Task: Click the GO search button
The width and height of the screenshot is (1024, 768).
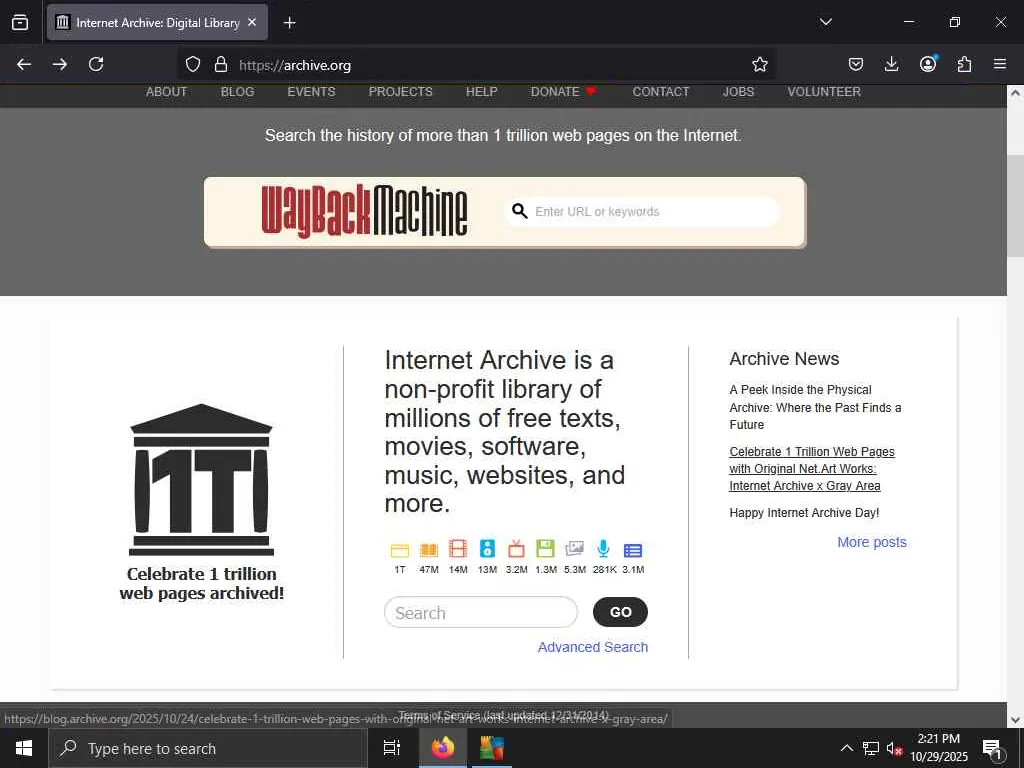Action: pos(620,612)
